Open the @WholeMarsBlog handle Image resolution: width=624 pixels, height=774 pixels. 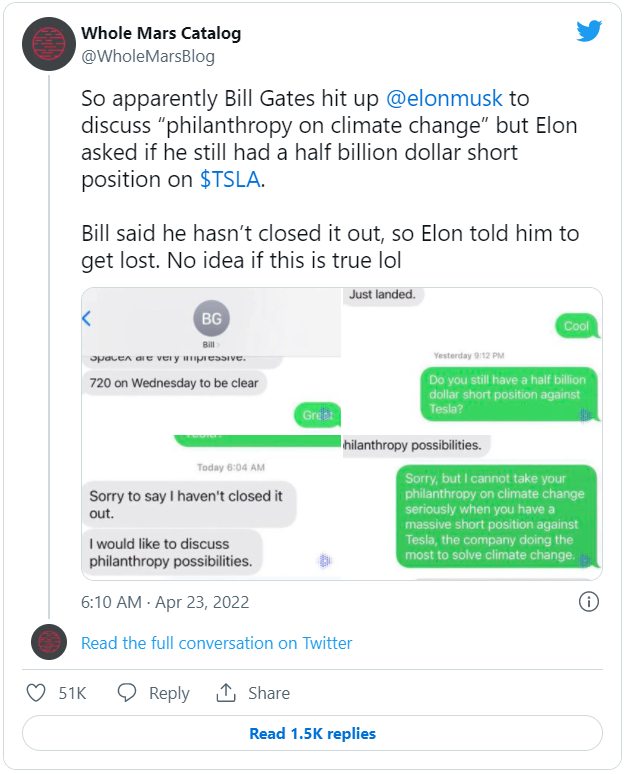pyautogui.click(x=148, y=56)
